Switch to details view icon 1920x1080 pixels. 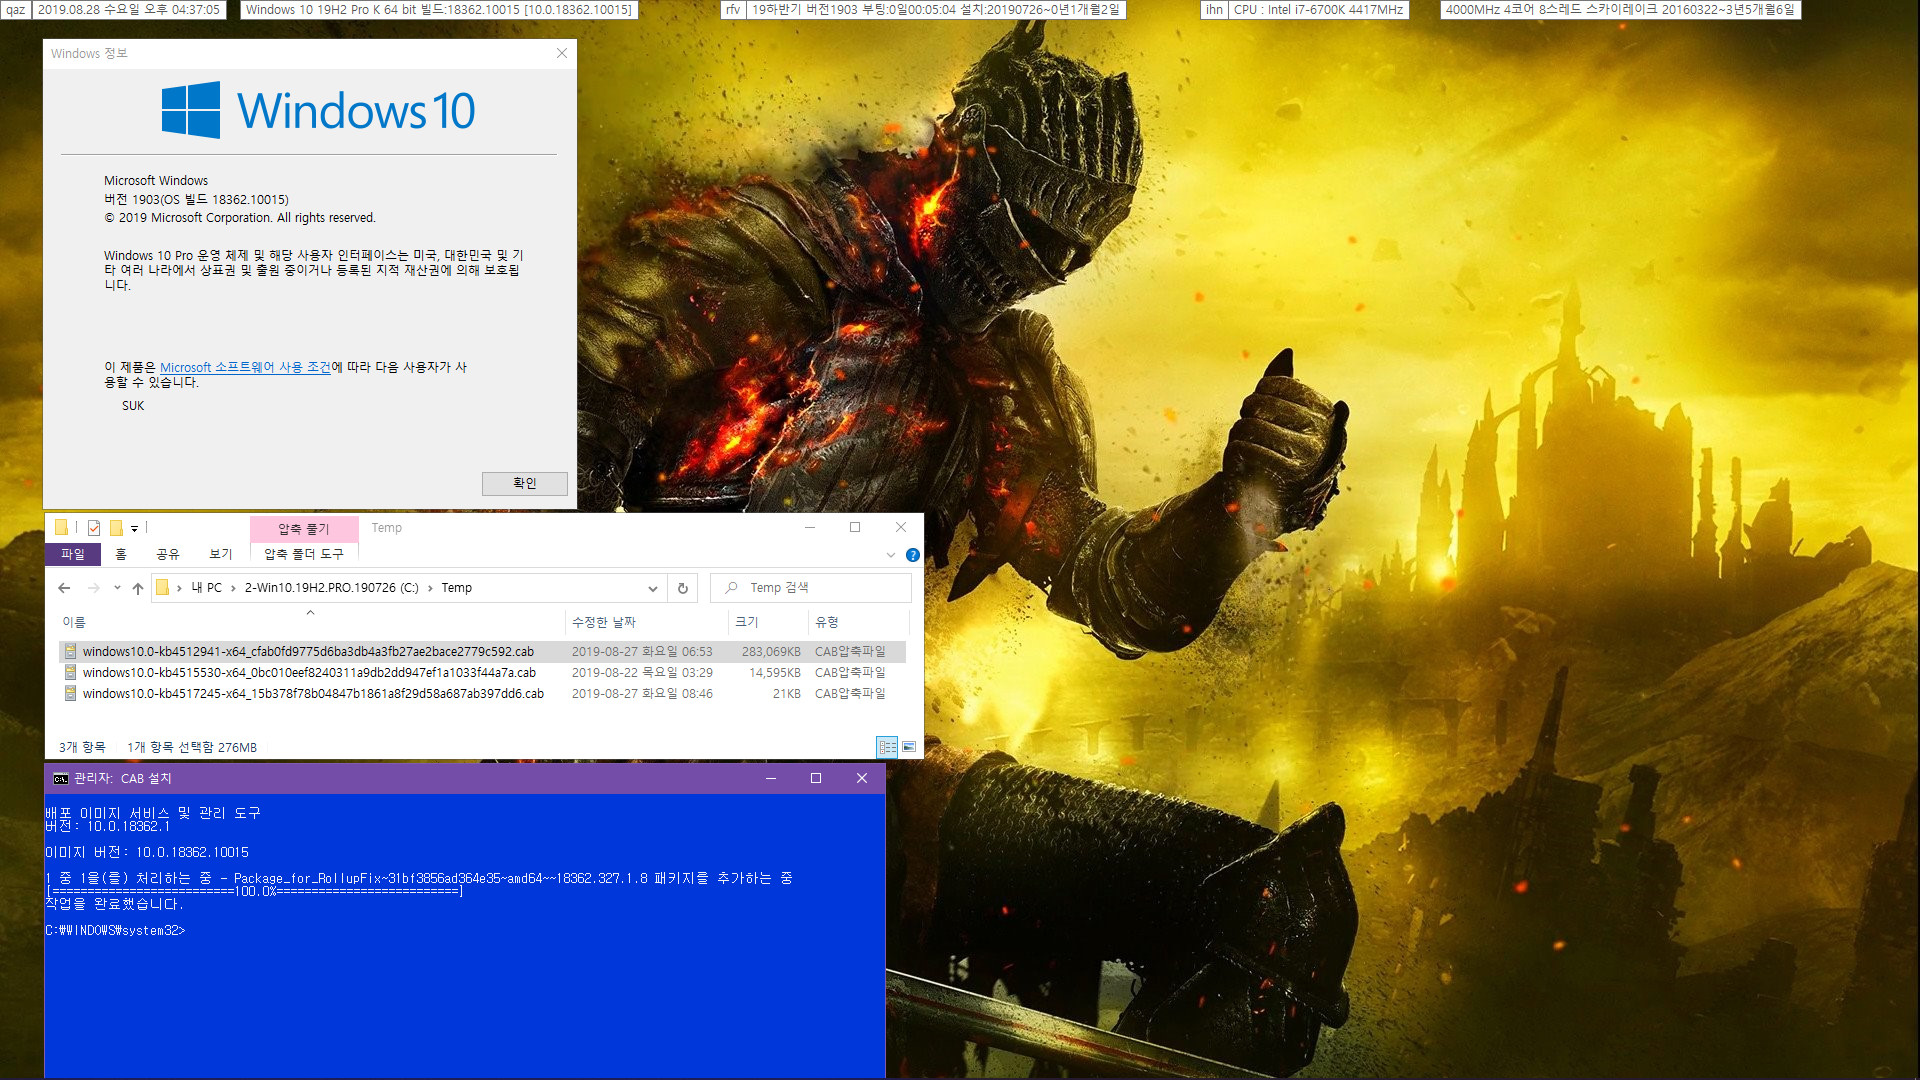[x=887, y=747]
